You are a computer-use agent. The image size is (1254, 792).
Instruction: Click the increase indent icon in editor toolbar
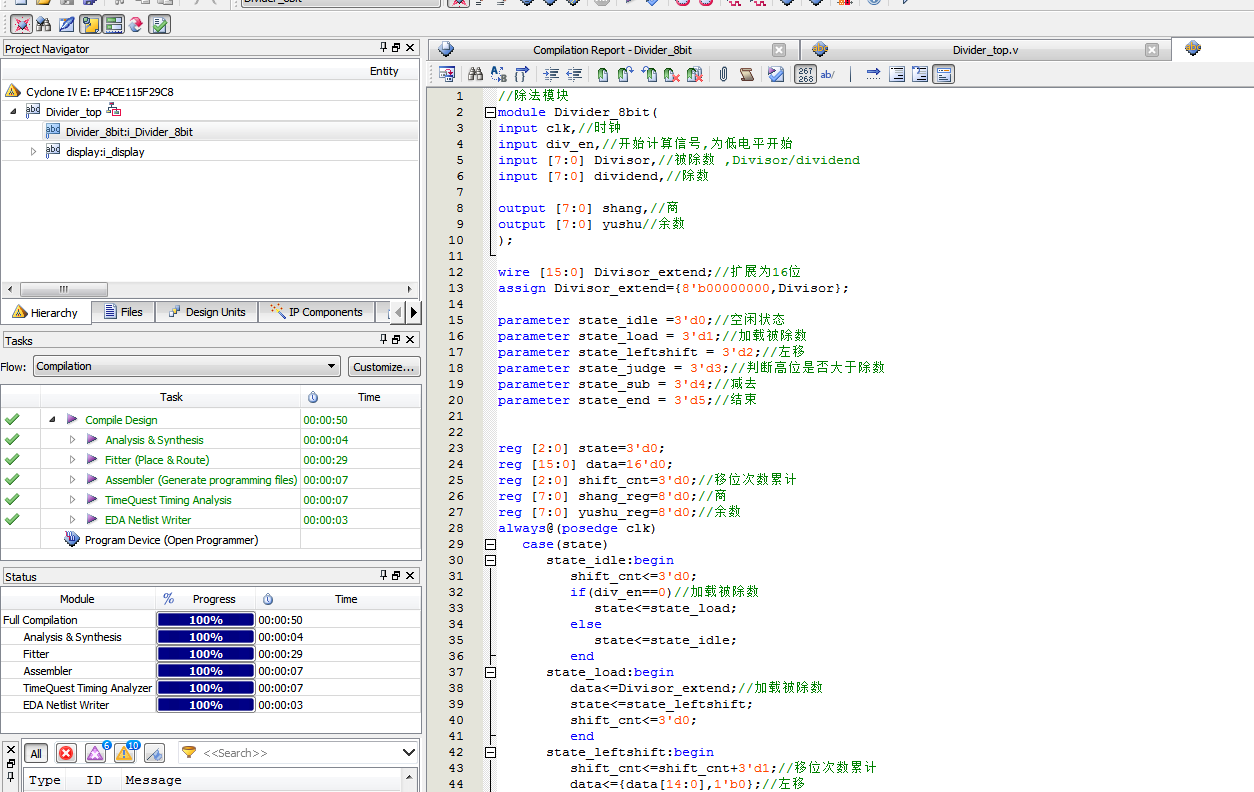click(x=550, y=74)
